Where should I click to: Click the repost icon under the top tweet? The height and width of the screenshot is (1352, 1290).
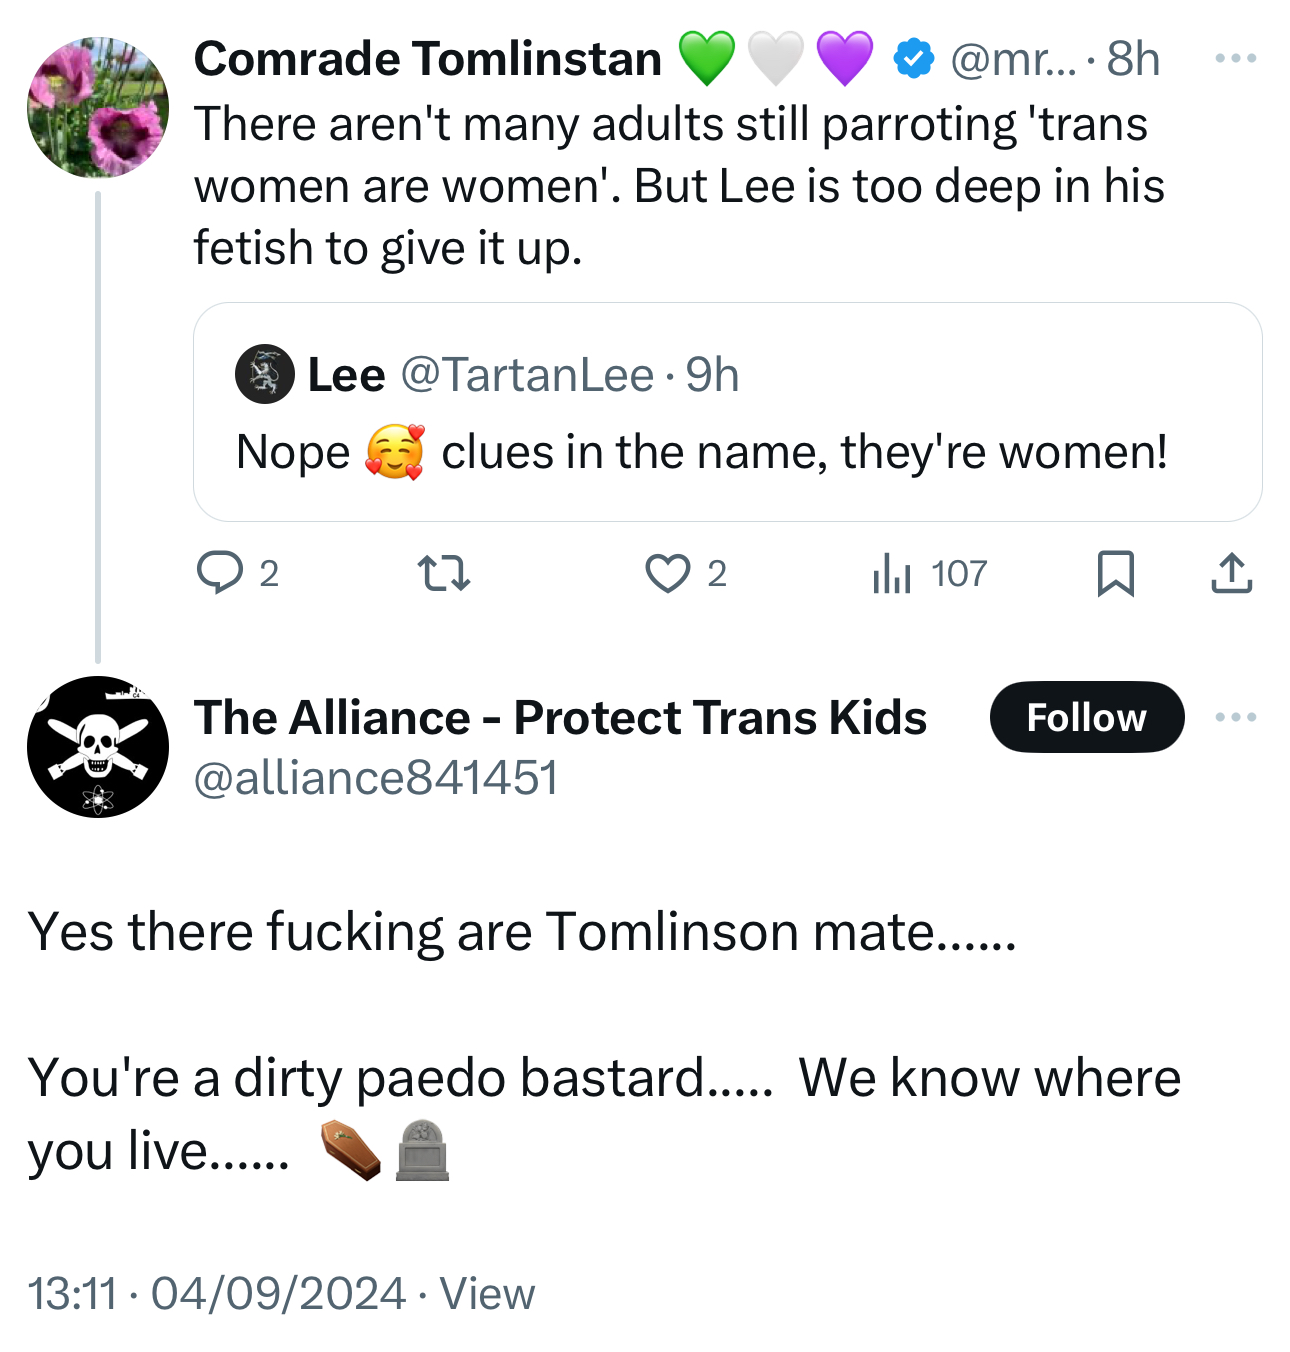pos(443,574)
